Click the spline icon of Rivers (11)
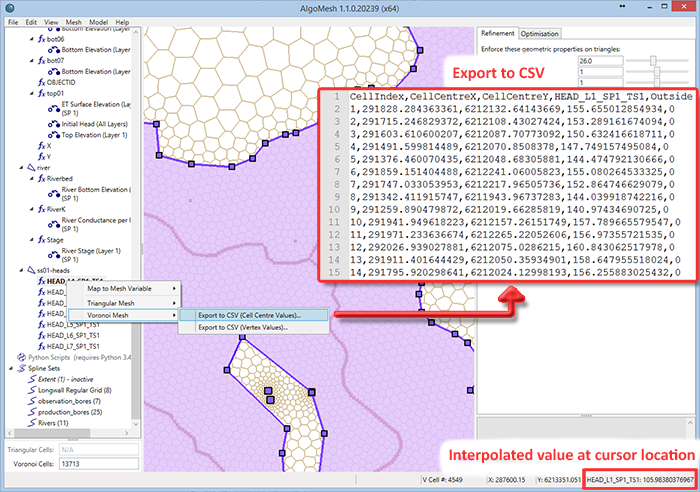This screenshot has height=492, width=700. pos(32,423)
